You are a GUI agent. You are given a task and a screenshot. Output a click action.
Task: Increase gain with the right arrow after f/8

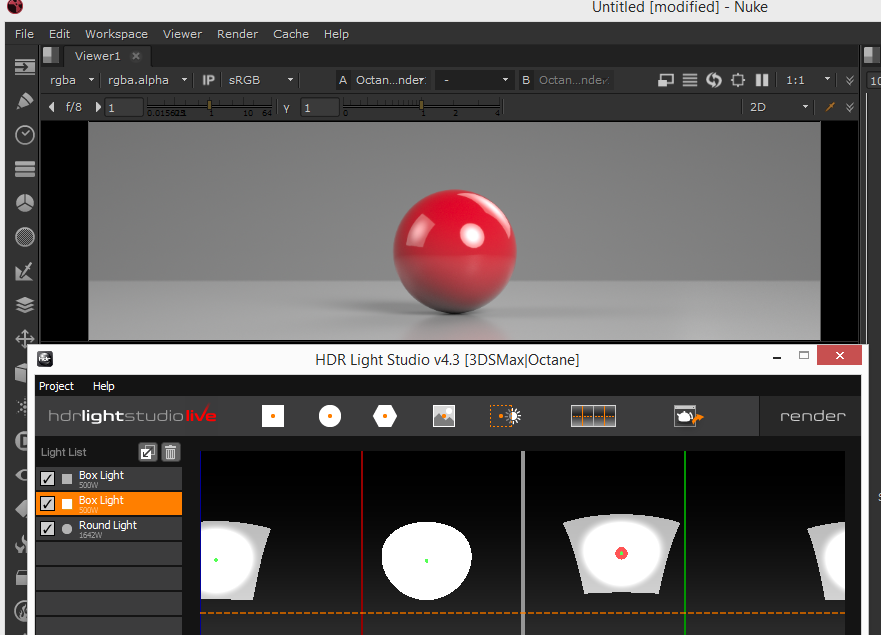[98, 107]
